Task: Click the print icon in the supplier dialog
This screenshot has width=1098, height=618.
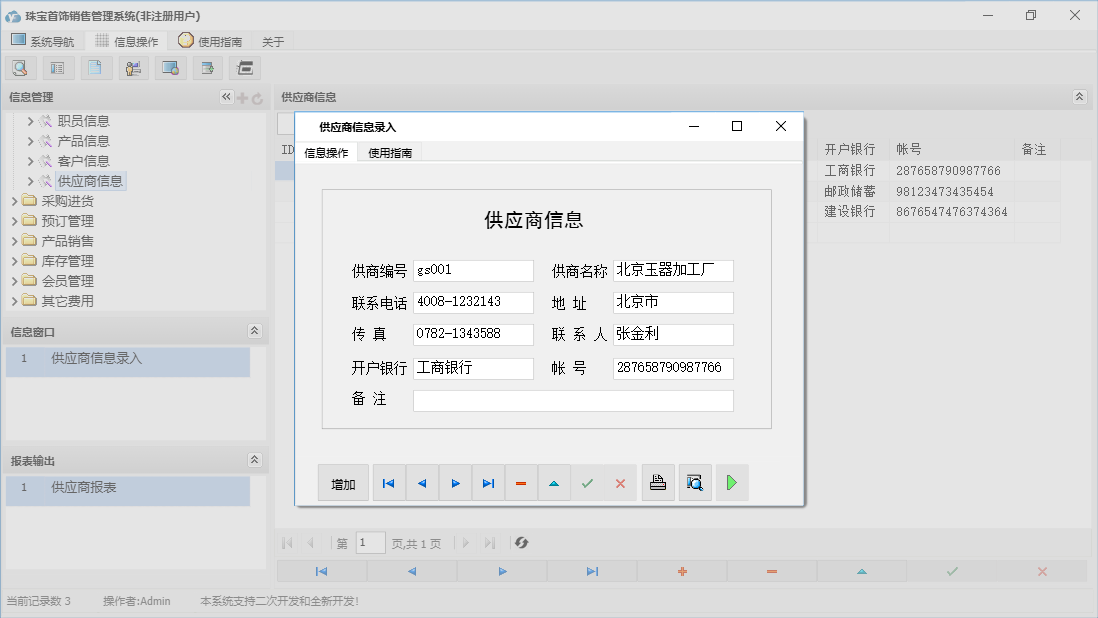Action: click(658, 483)
